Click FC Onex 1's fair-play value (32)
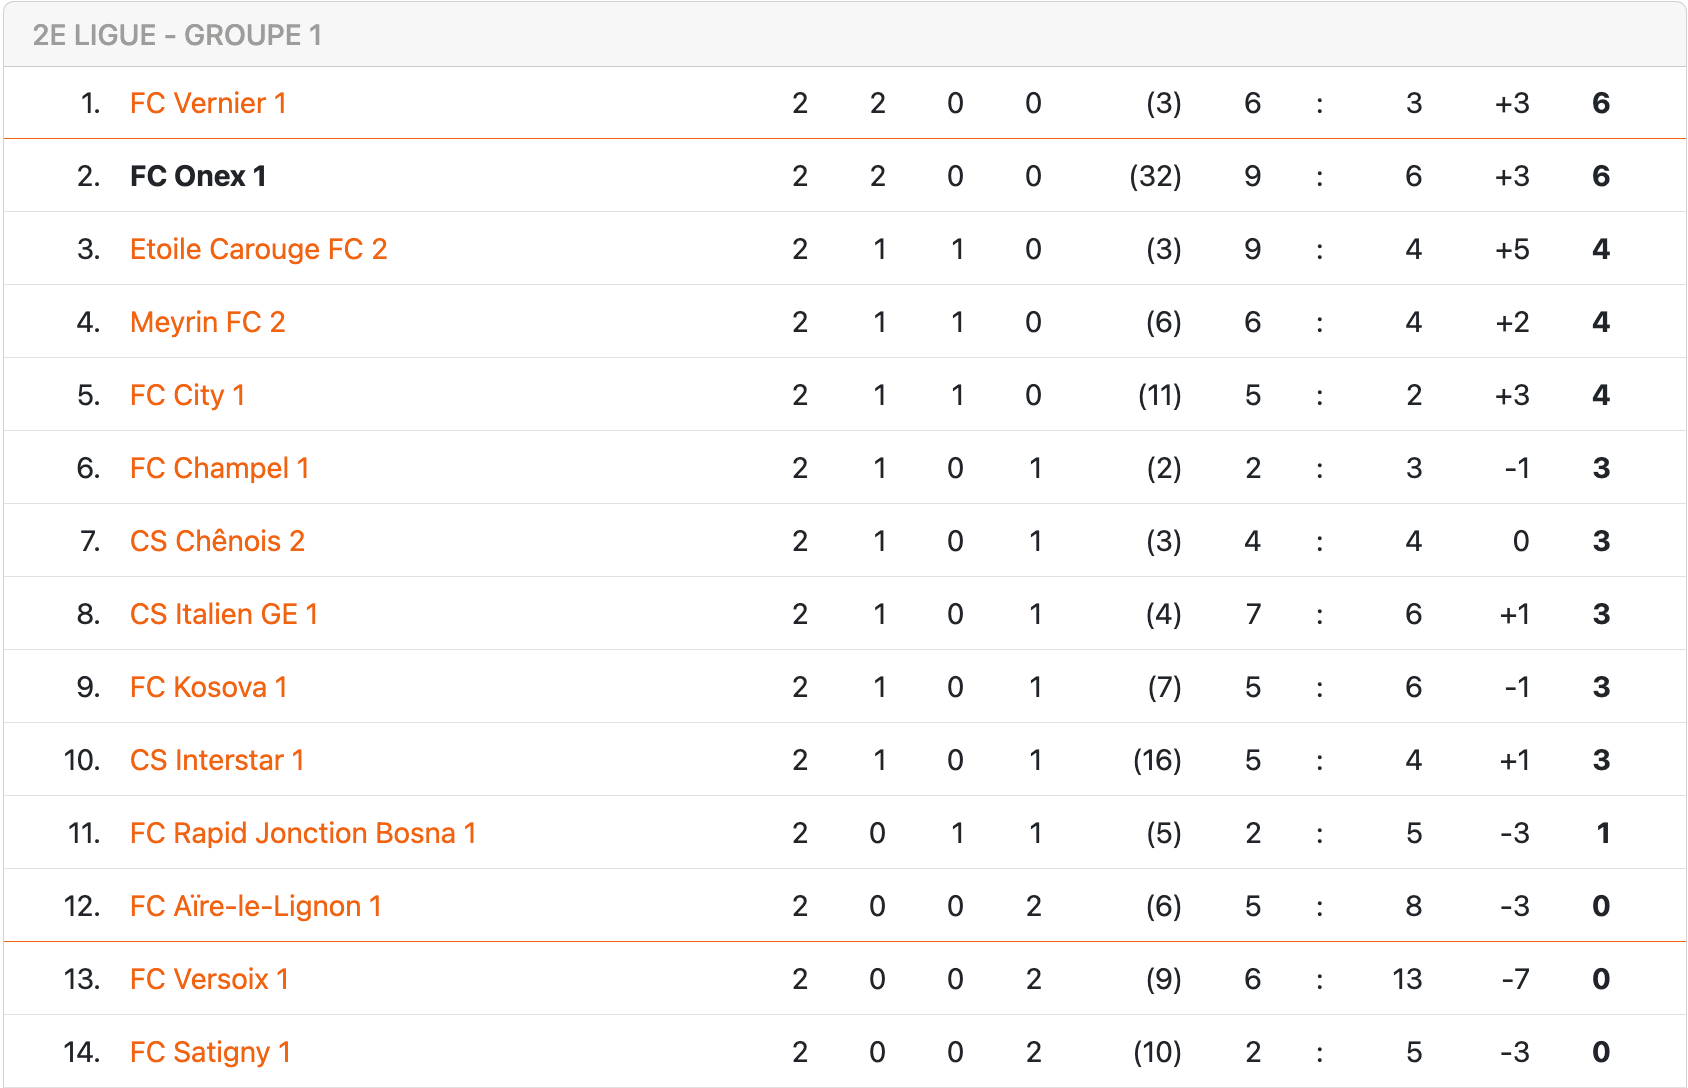The image size is (1688, 1088). coord(1155,176)
